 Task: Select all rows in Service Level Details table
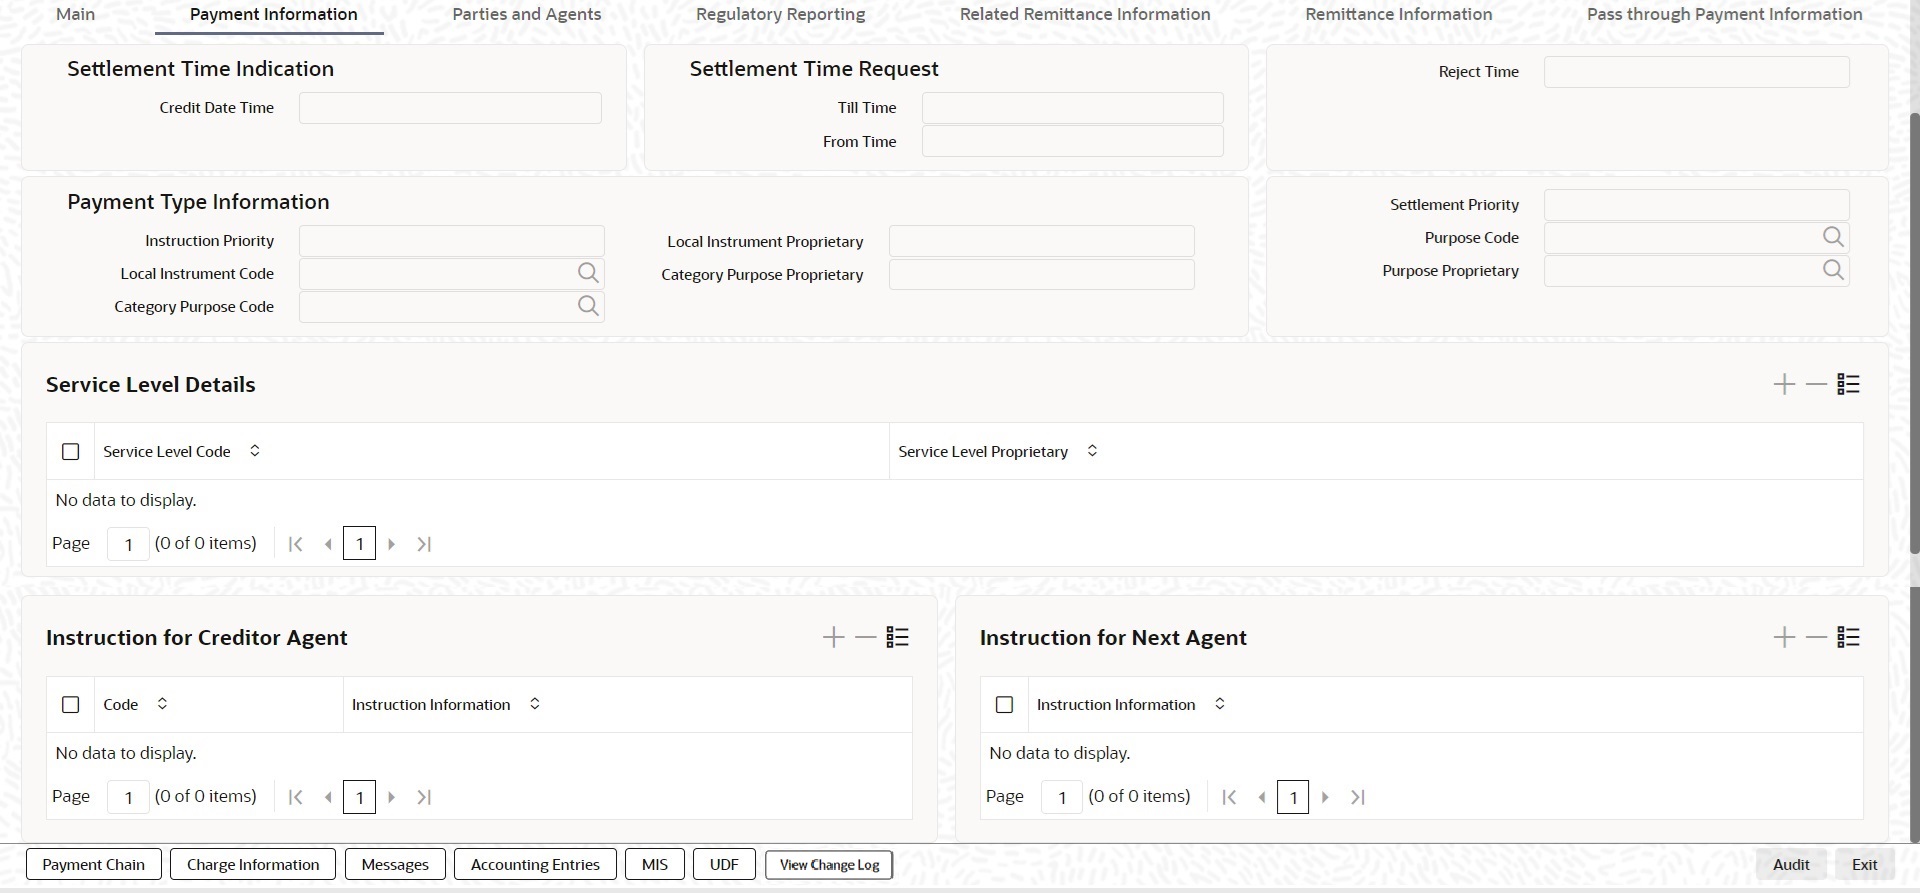coord(70,452)
